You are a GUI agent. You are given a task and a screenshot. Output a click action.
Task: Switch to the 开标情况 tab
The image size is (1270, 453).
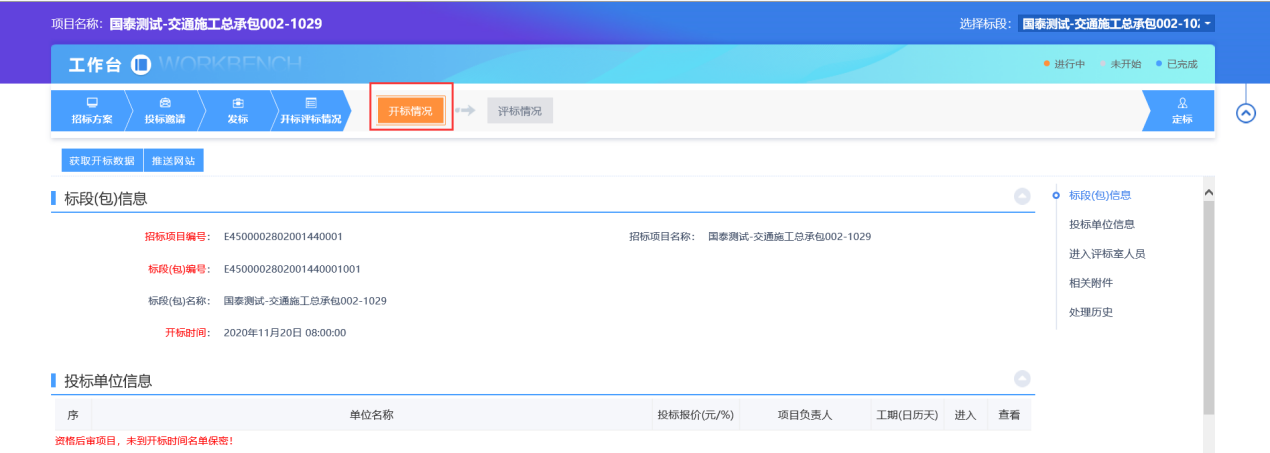click(410, 111)
